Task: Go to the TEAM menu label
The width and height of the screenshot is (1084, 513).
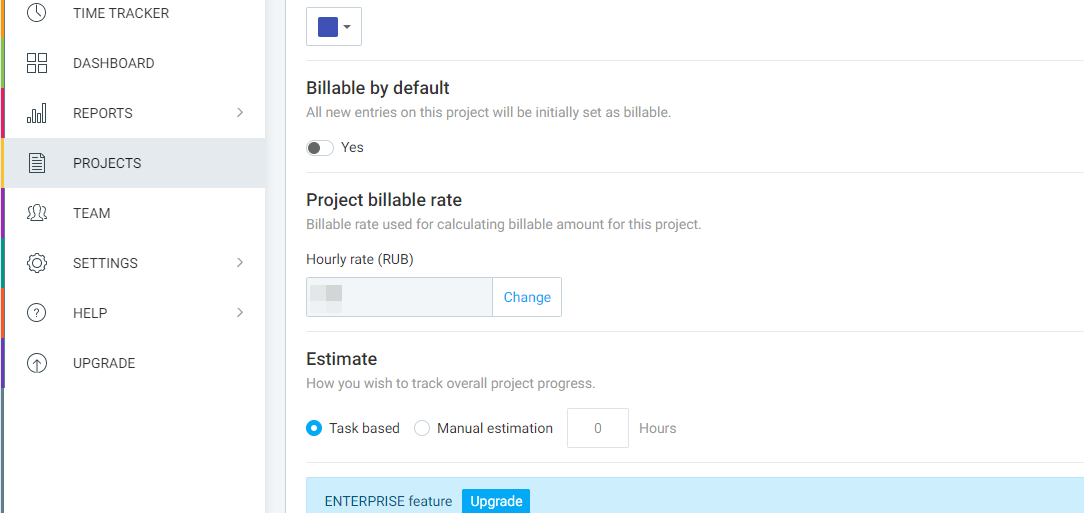Action: click(92, 213)
